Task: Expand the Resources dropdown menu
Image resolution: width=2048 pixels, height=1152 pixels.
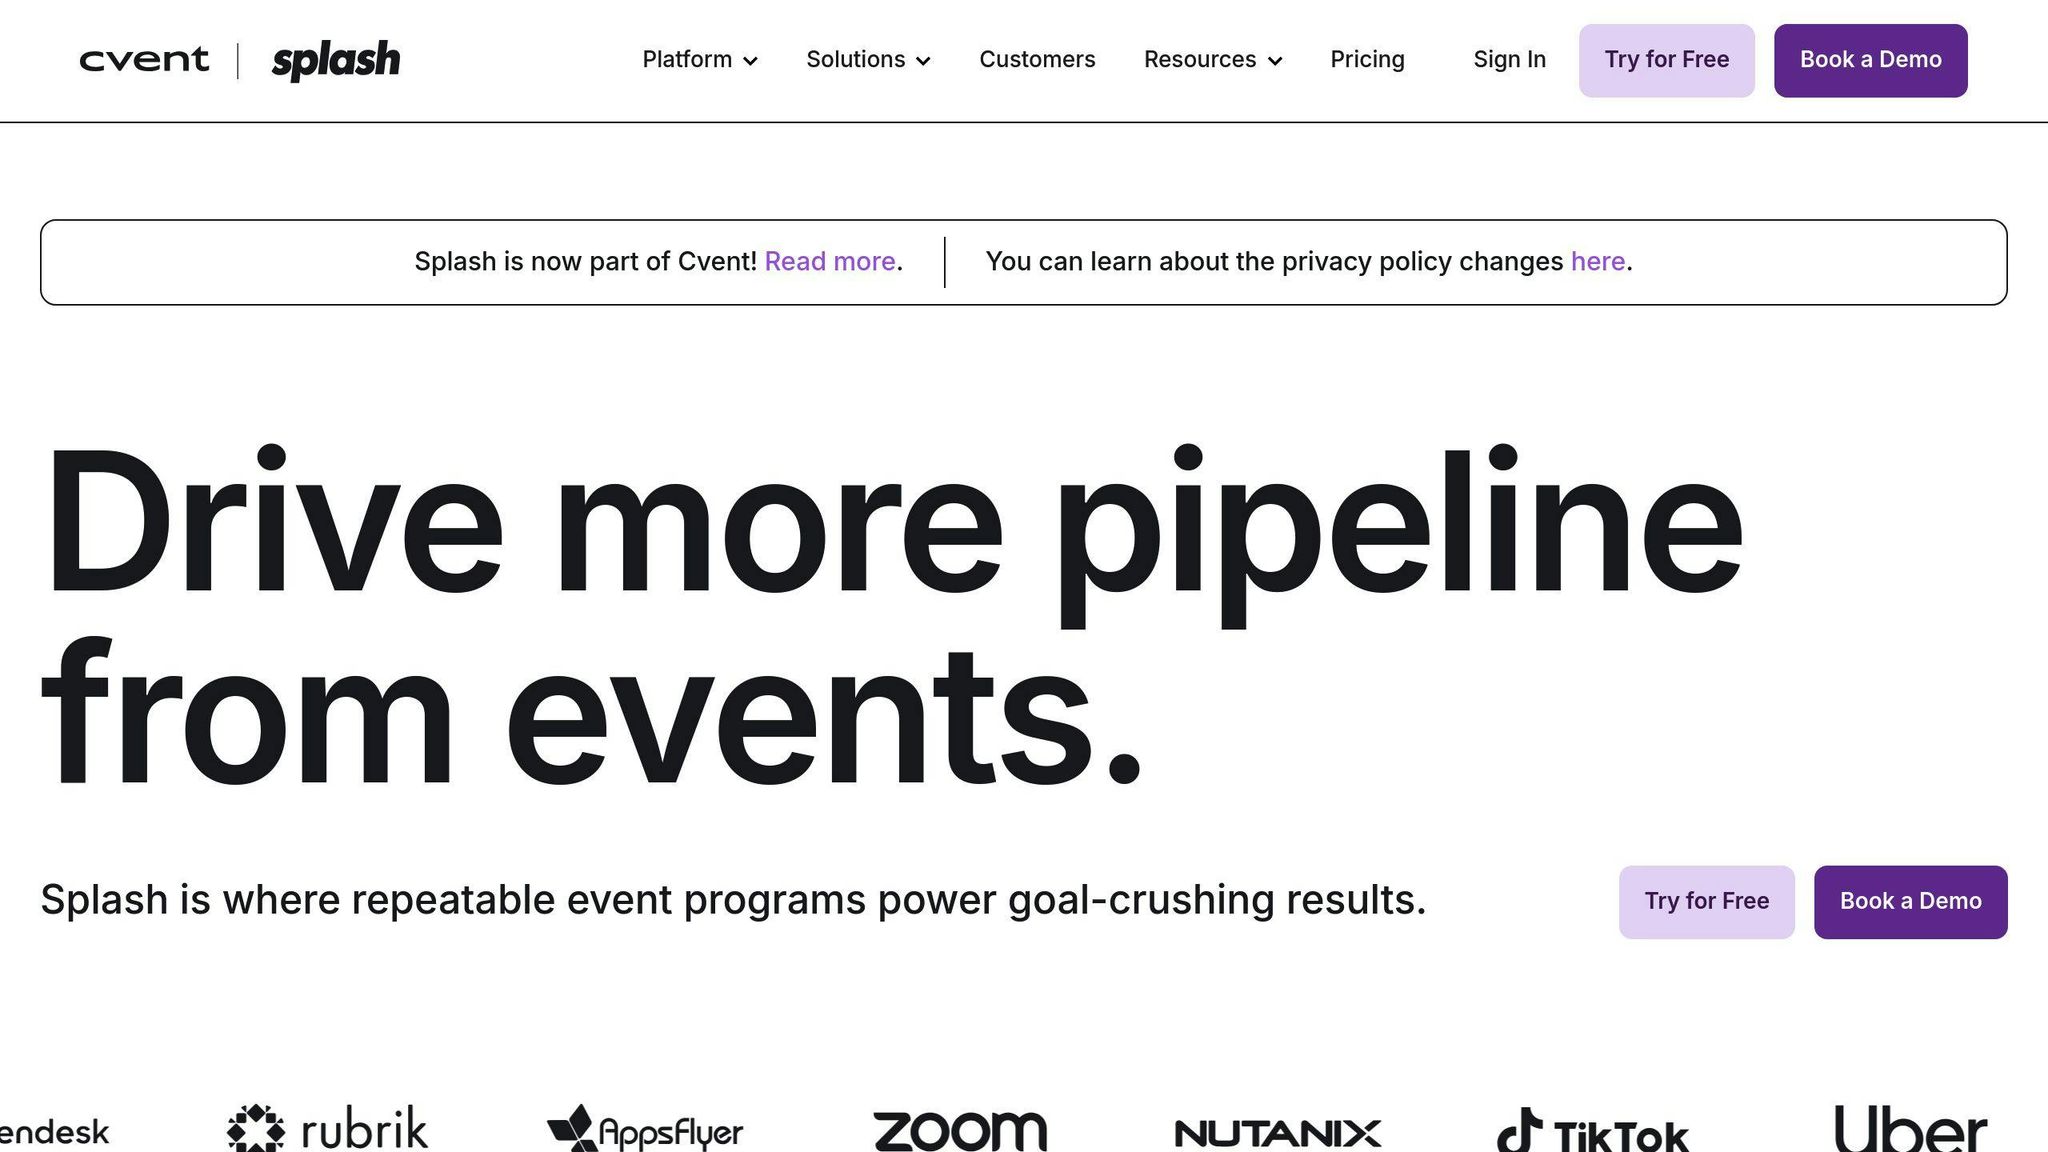Action: 1213,60
